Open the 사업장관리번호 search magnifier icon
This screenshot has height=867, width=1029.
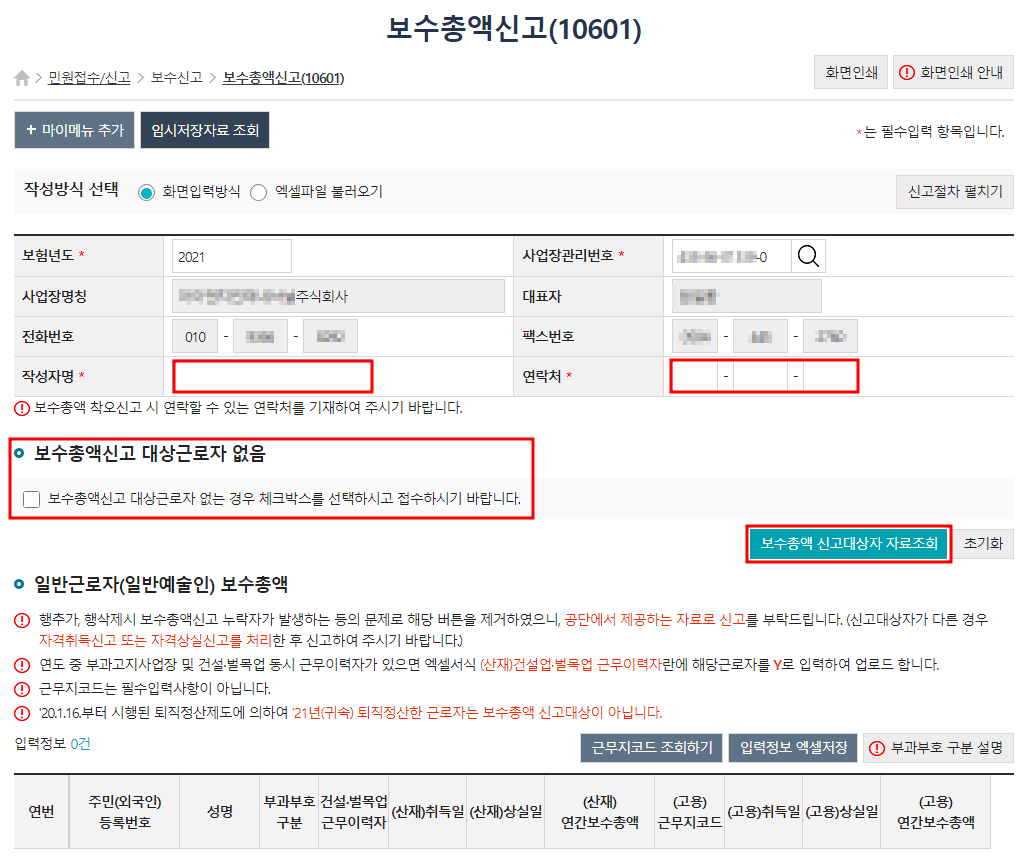pos(808,256)
